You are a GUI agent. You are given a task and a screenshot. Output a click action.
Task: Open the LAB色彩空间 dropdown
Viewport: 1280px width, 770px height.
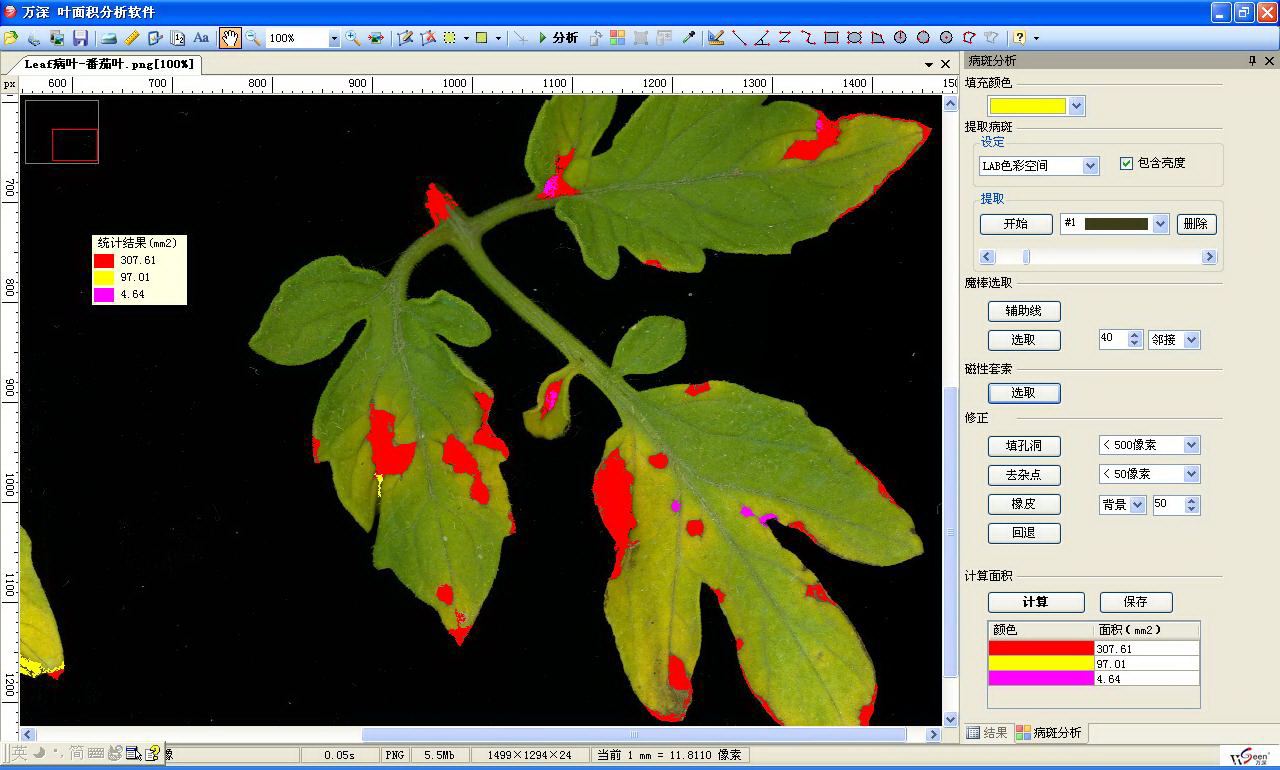point(1090,166)
